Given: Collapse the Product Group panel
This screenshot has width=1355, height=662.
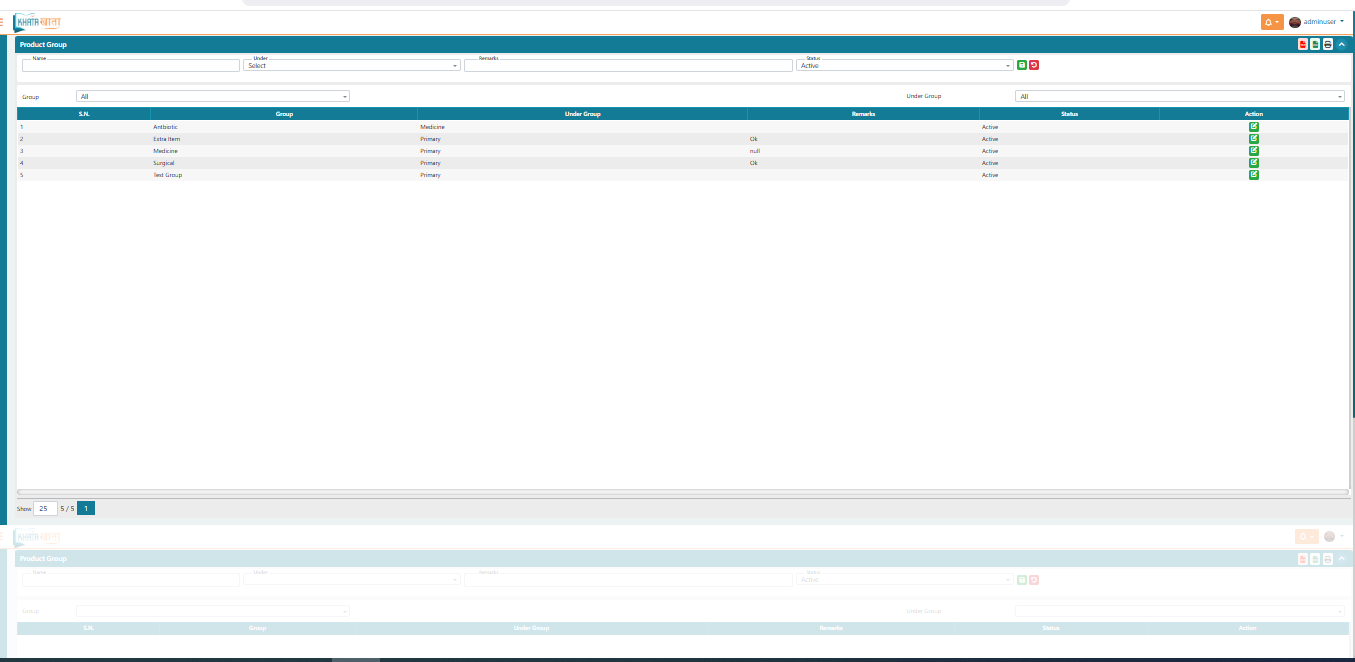Looking at the screenshot, I should coord(1342,44).
